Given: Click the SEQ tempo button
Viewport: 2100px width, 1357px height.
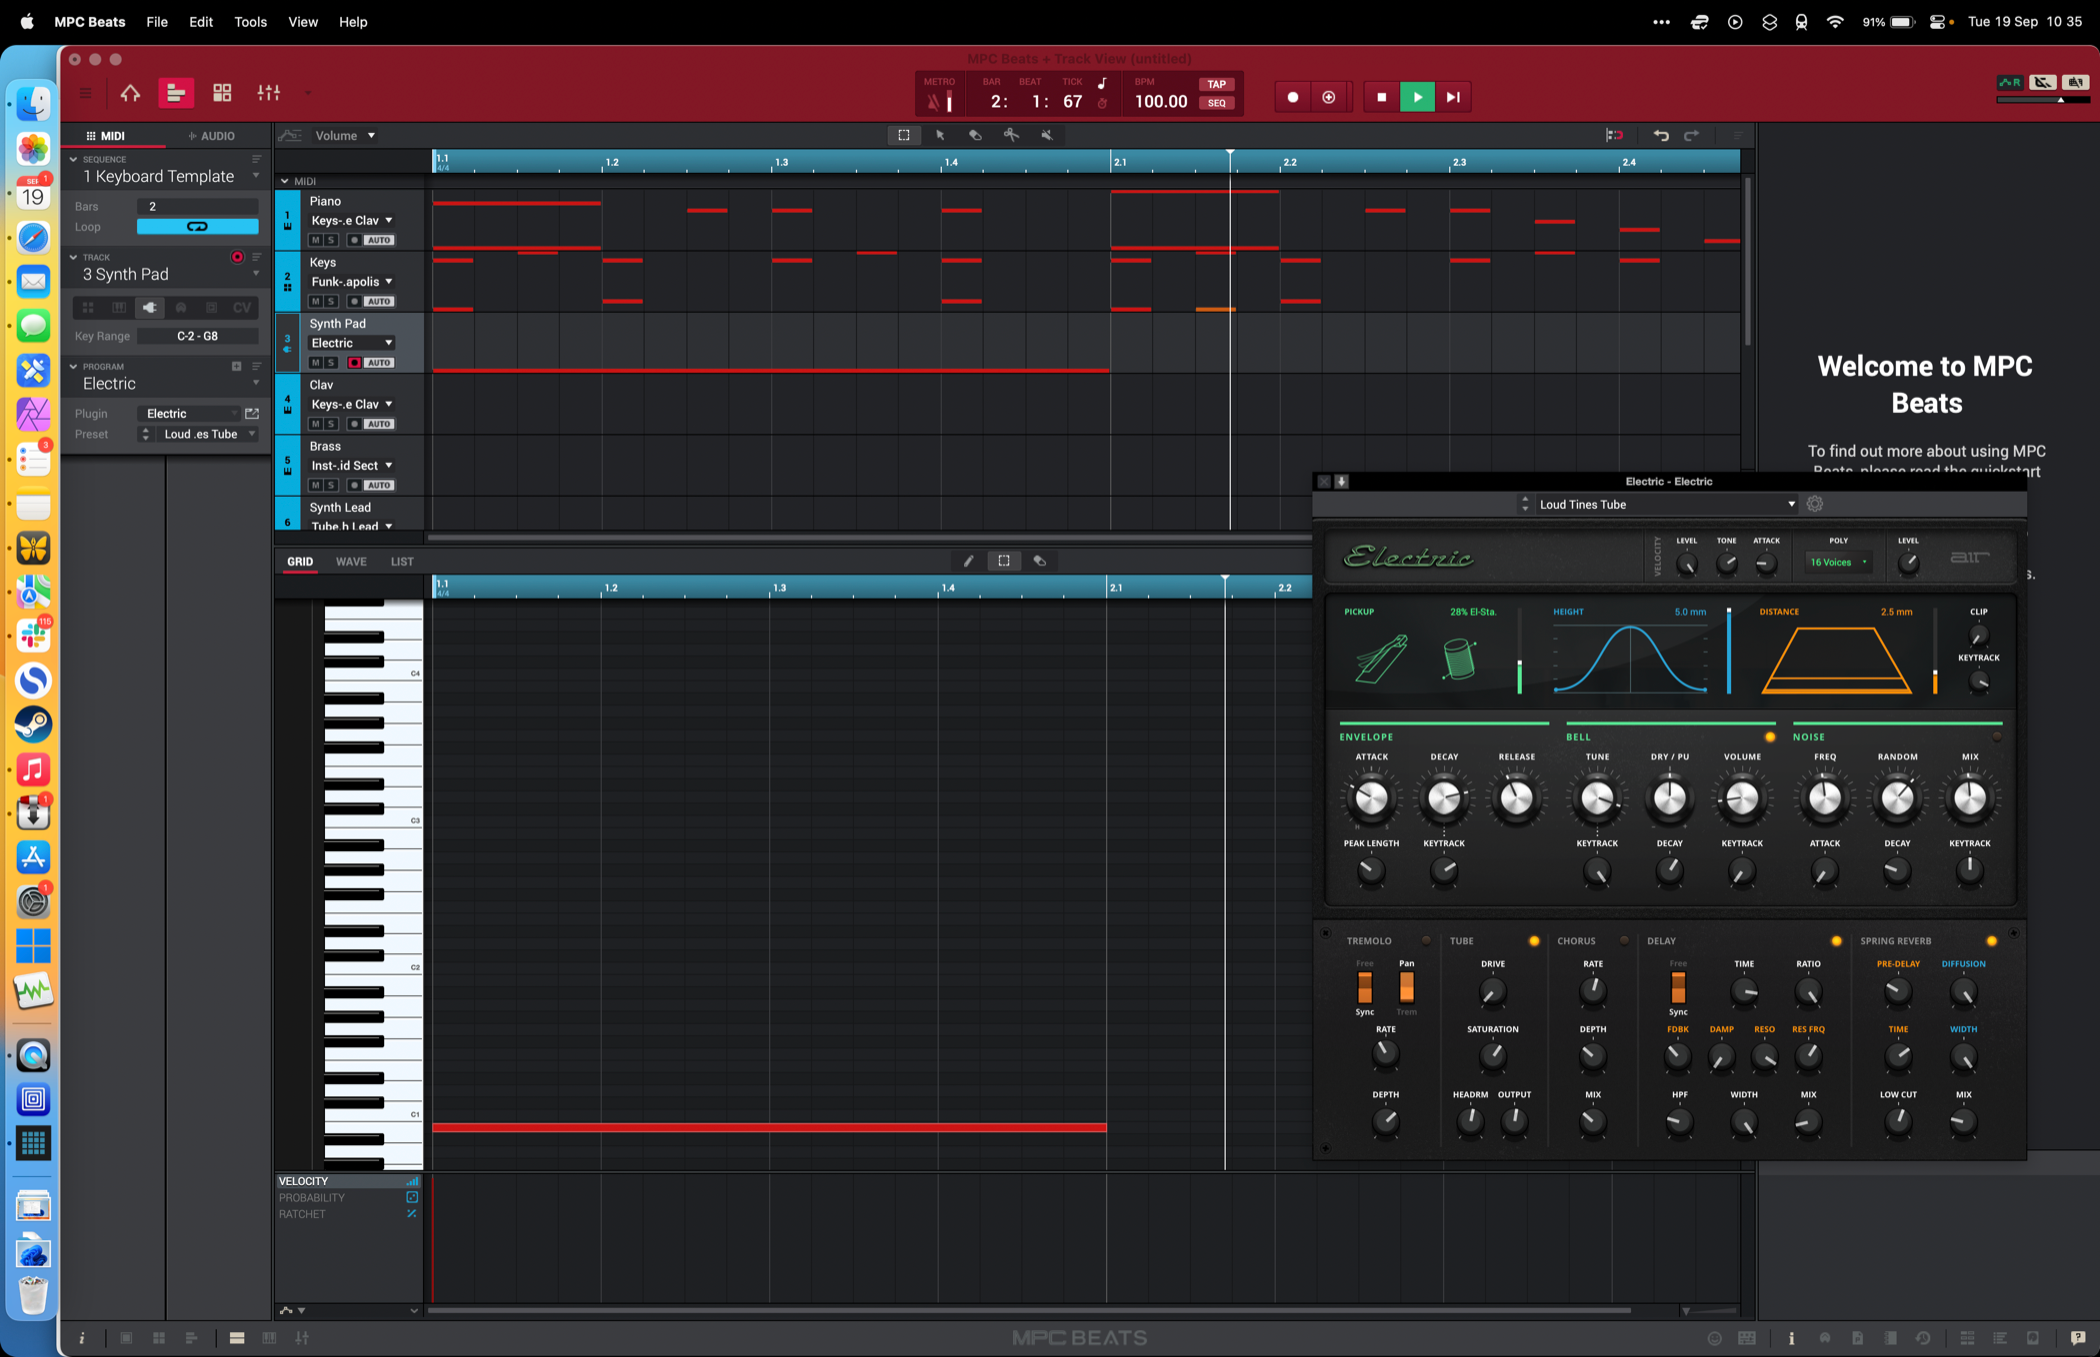Looking at the screenshot, I should coord(1216,103).
